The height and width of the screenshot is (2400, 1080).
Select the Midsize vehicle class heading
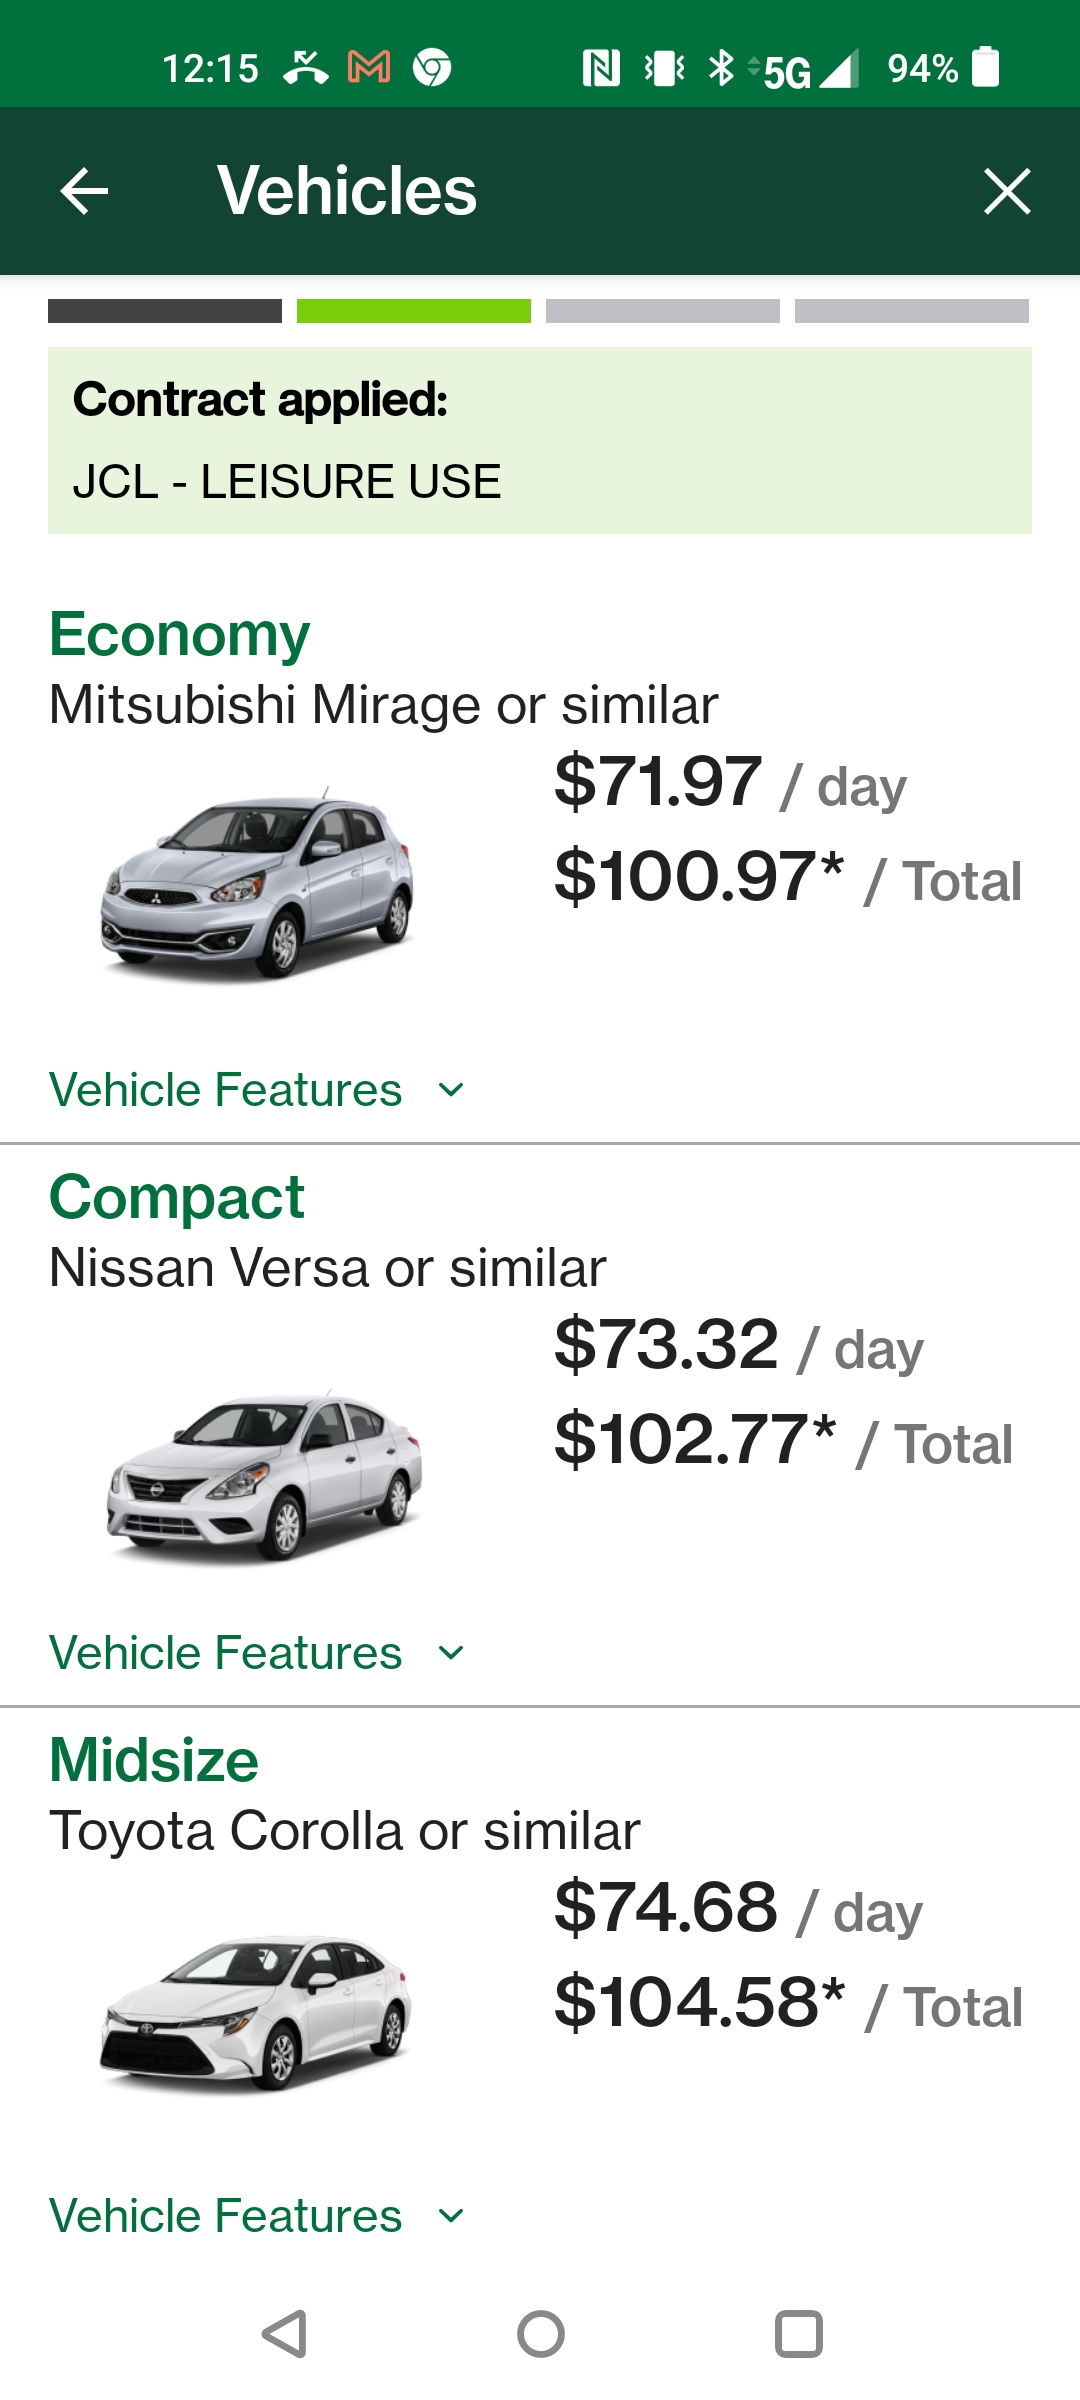[154, 1761]
